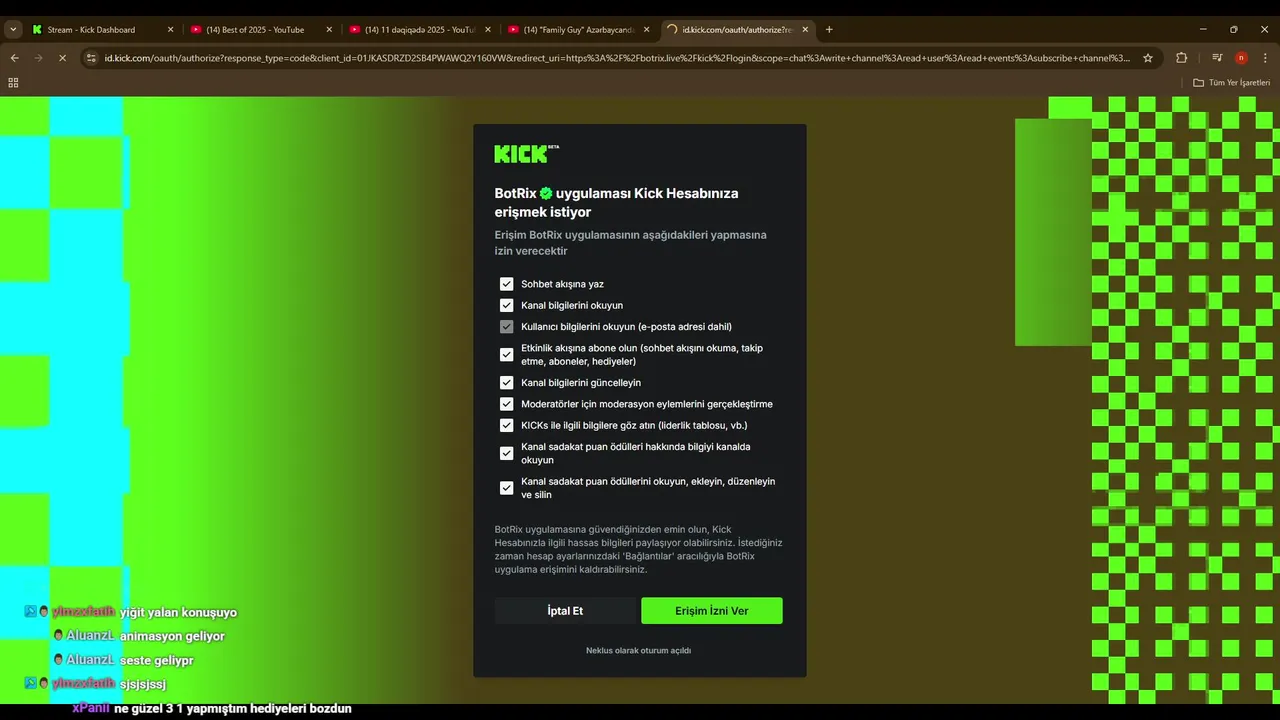This screenshot has height=720, width=1280.
Task: Open a new browser tab
Action: point(829,29)
